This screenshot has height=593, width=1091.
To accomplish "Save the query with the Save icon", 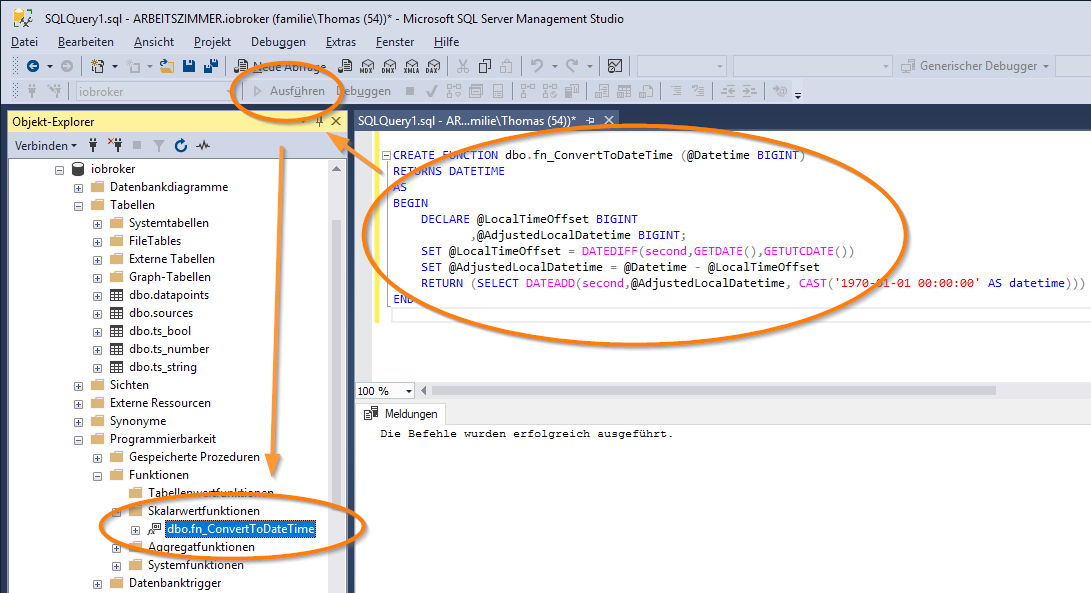I will coord(189,66).
